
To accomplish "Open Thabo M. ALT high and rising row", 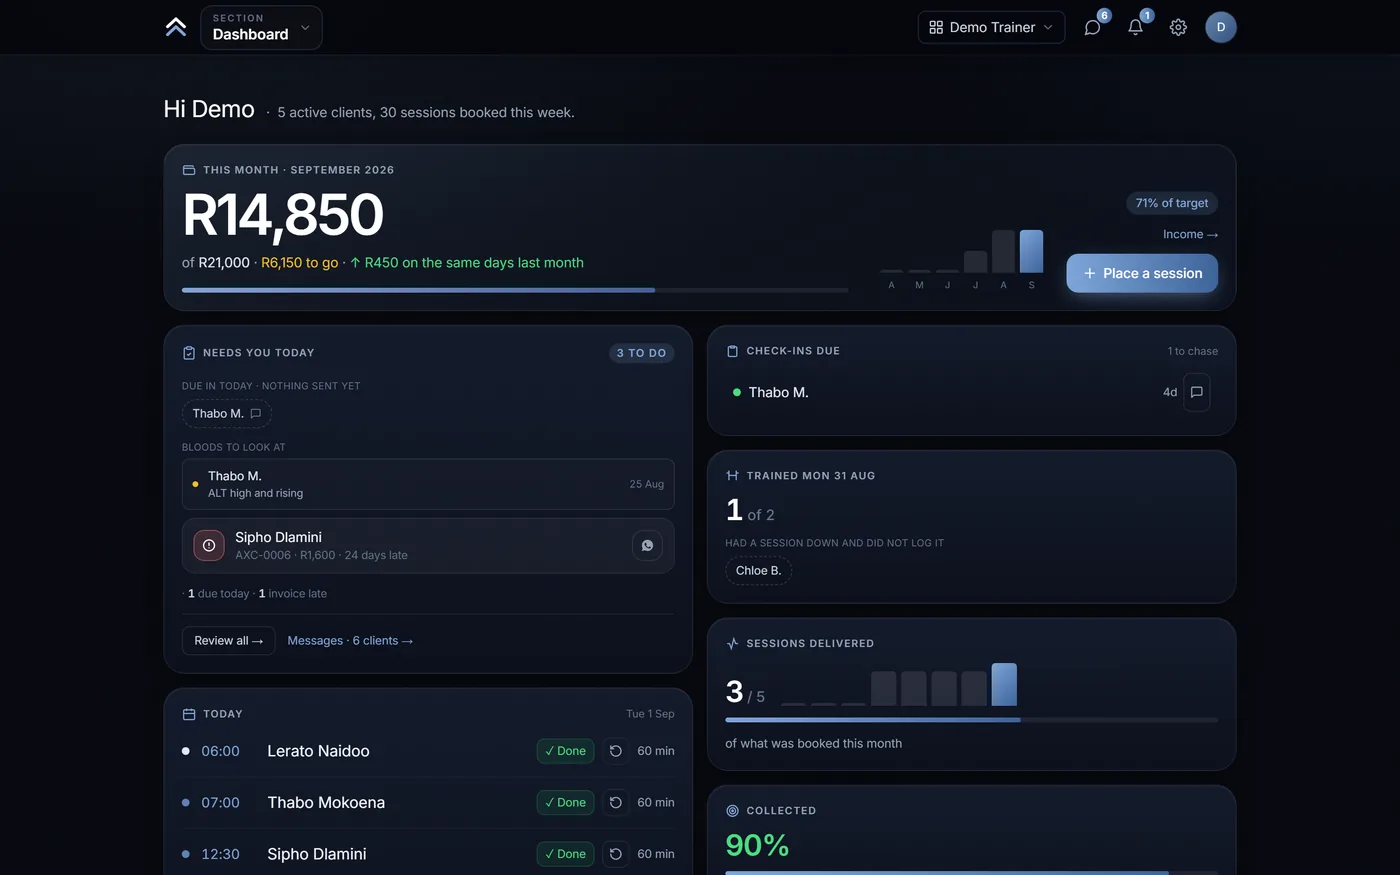I will click(x=428, y=484).
